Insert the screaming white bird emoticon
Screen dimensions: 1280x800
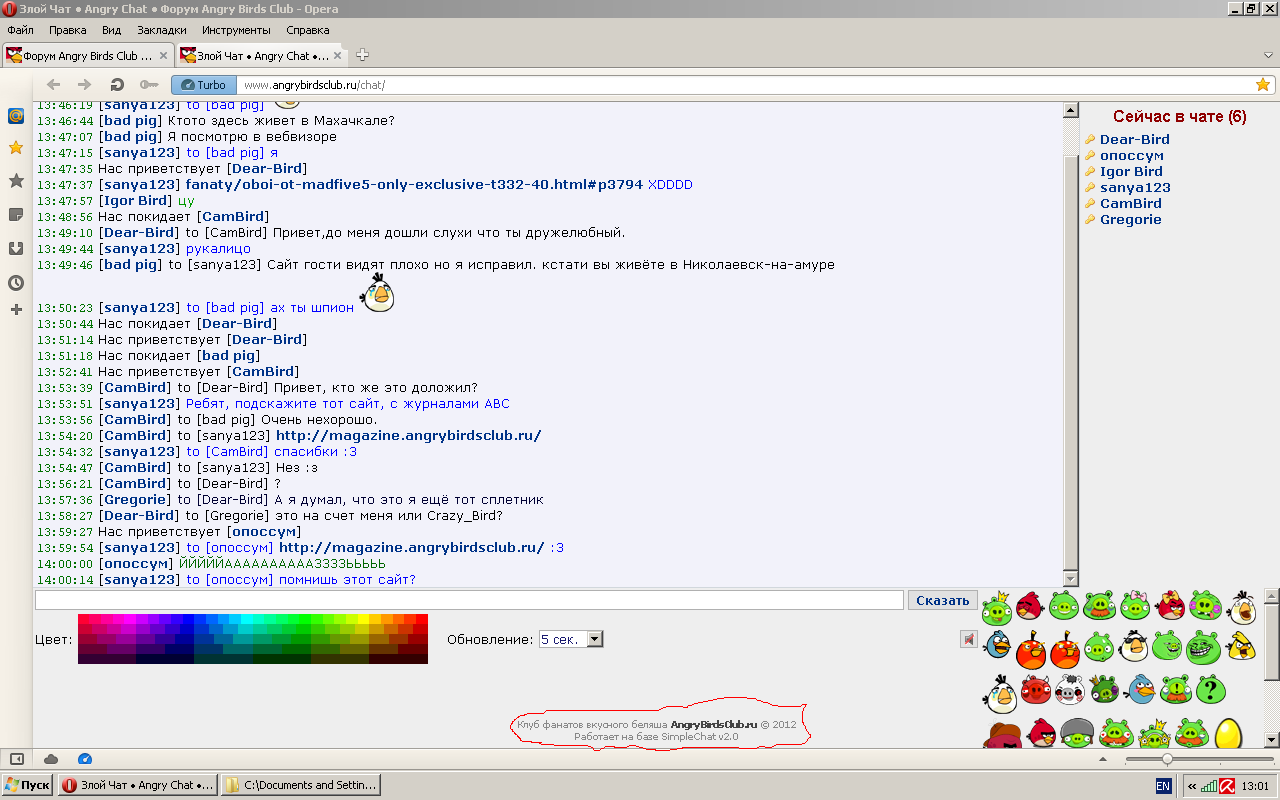[1243, 607]
